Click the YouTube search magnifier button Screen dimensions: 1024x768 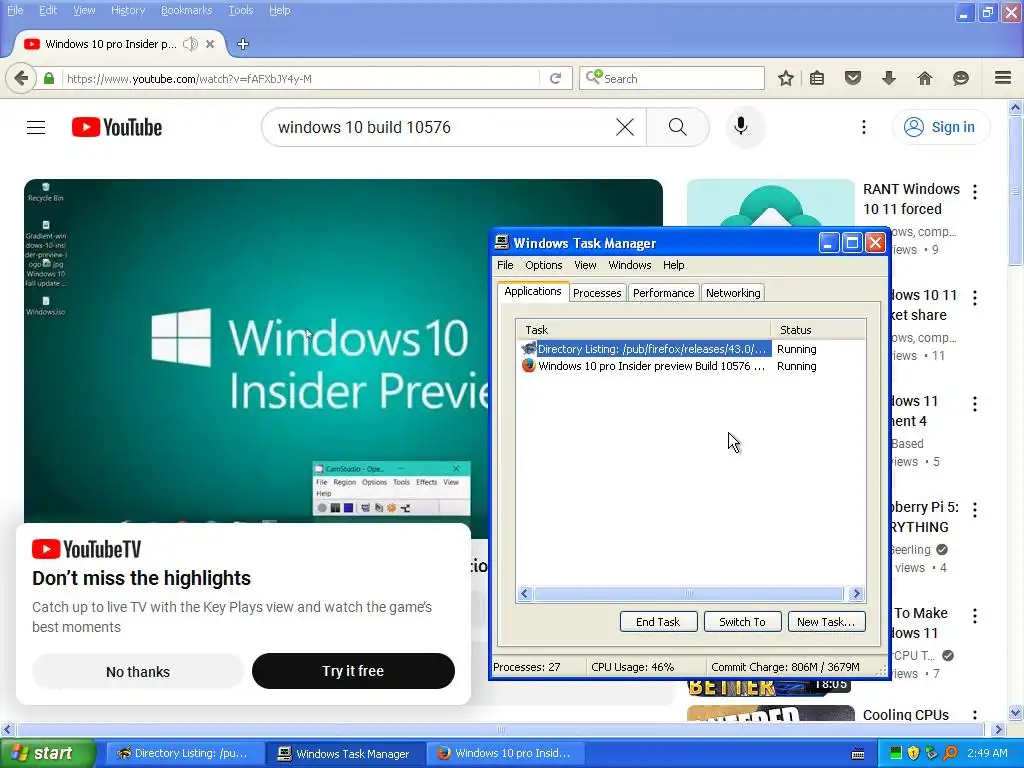point(678,127)
